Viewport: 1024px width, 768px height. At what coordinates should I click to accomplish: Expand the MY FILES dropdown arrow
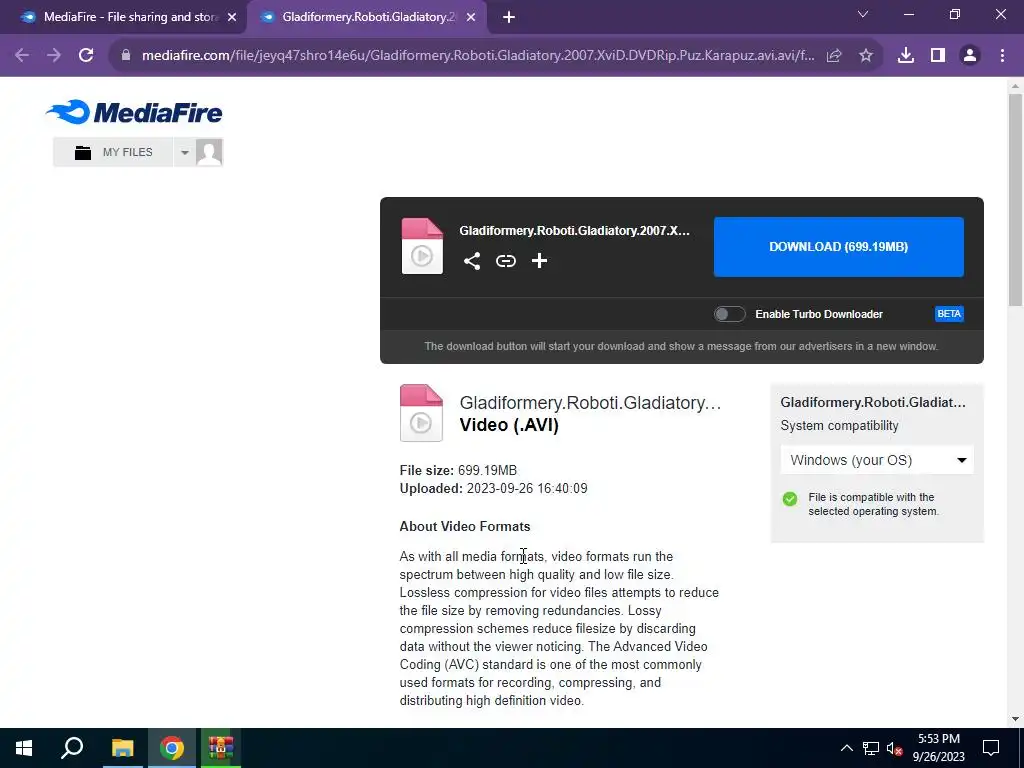click(184, 152)
